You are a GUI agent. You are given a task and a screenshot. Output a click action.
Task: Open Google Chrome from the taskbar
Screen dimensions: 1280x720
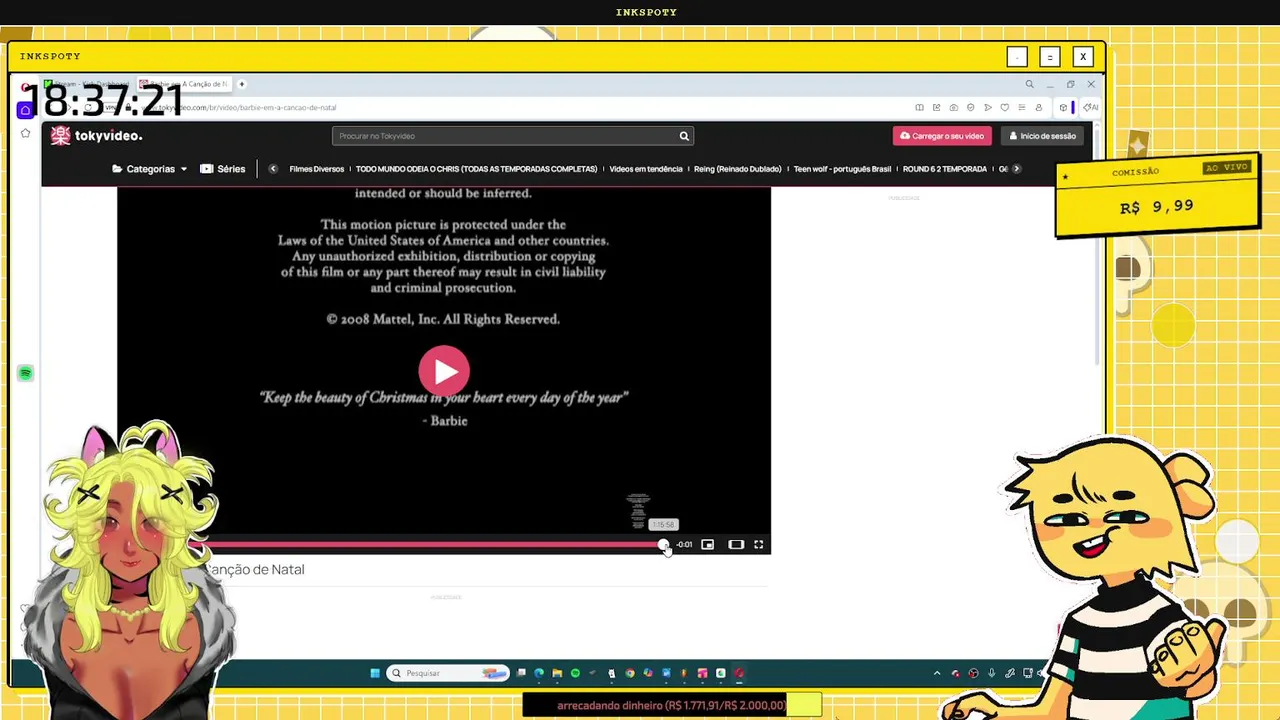pyautogui.click(x=630, y=673)
